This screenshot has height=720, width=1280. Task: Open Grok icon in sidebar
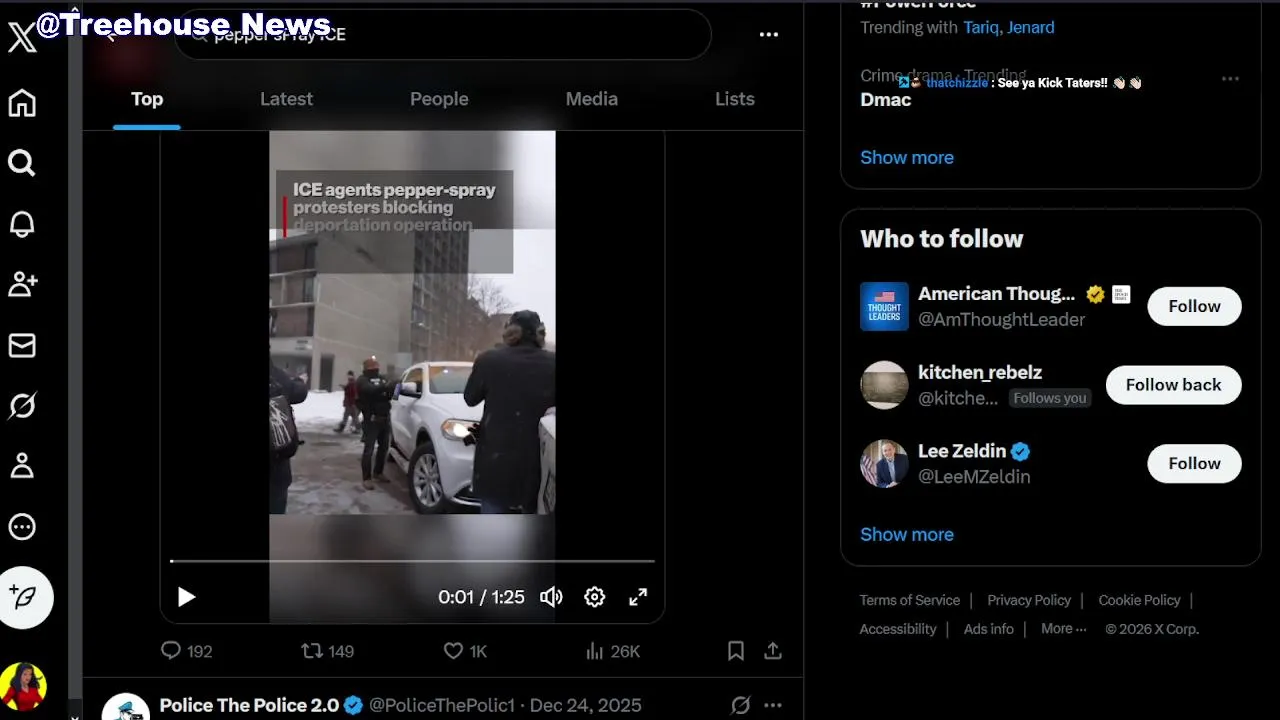22,405
